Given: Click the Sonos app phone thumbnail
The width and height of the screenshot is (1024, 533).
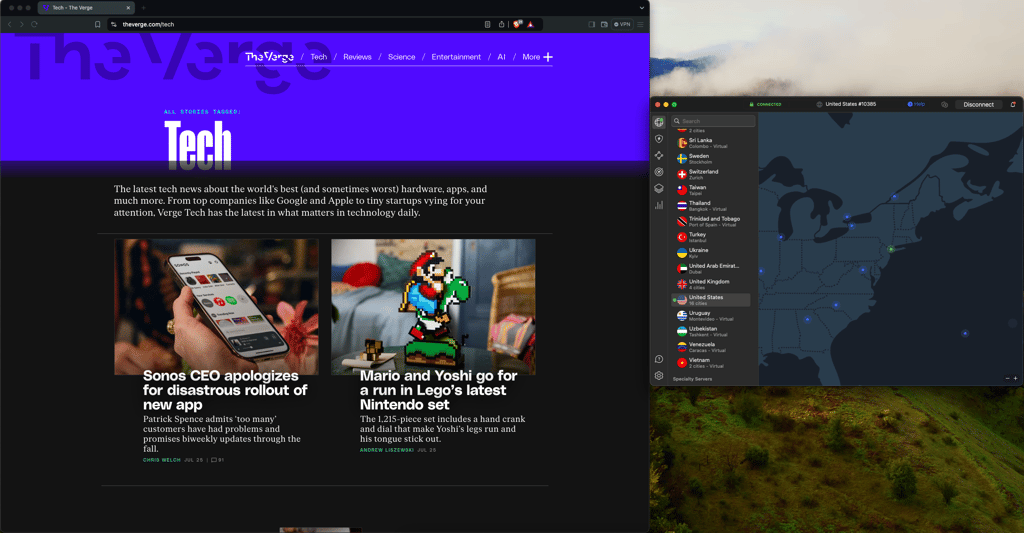Looking at the screenshot, I should (216, 307).
